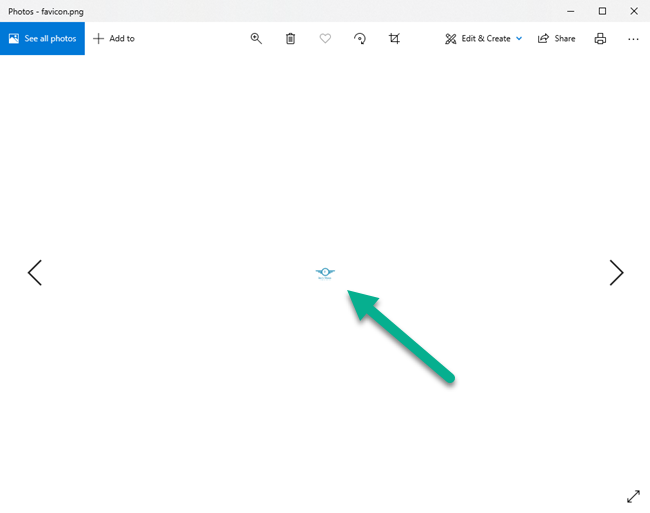The height and width of the screenshot is (513, 650).
Task: Zoom in with the magnifier icon
Action: (256, 39)
